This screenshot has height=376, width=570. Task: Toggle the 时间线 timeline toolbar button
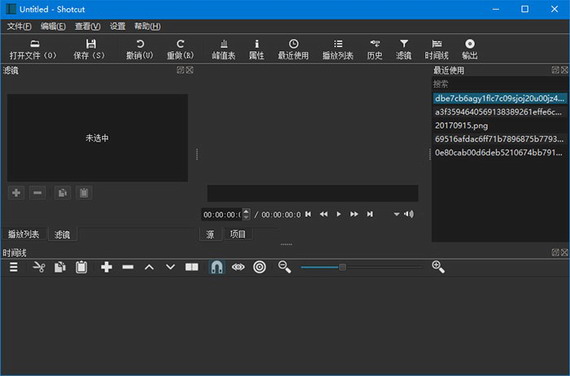pyautogui.click(x=437, y=49)
